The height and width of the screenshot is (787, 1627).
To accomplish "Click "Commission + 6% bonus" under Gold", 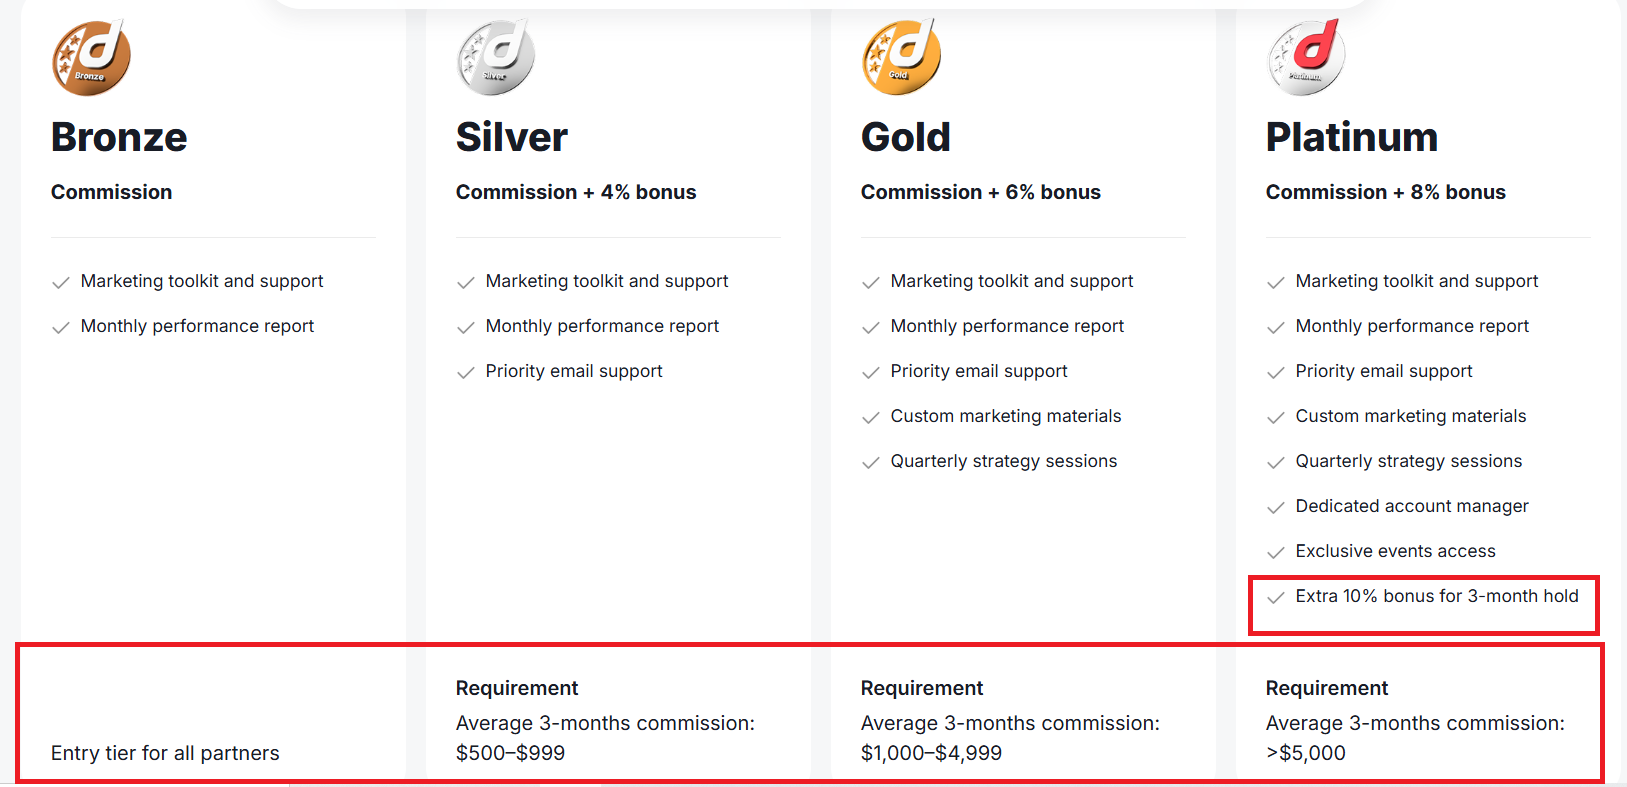I will click(980, 192).
